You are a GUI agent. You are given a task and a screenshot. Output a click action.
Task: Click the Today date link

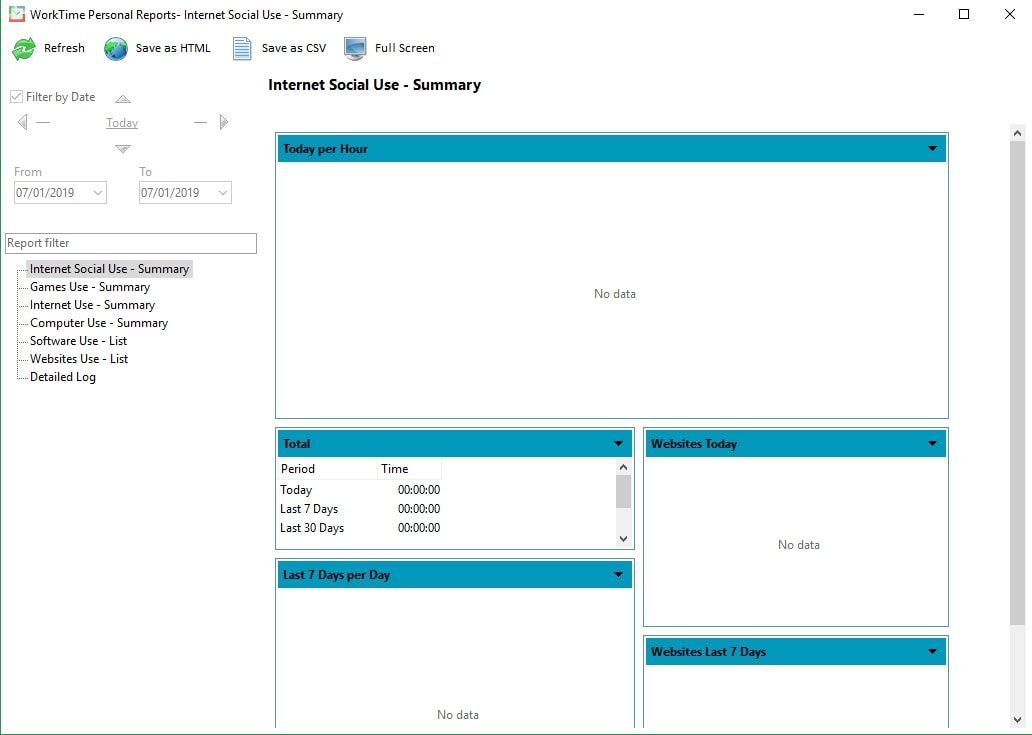coord(122,123)
